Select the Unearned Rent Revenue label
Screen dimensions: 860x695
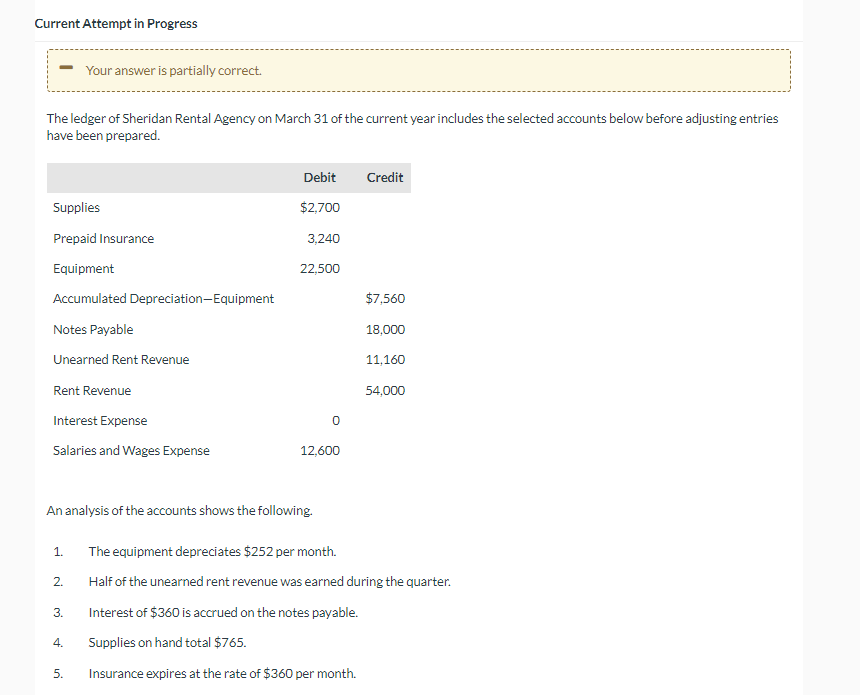tap(121, 360)
